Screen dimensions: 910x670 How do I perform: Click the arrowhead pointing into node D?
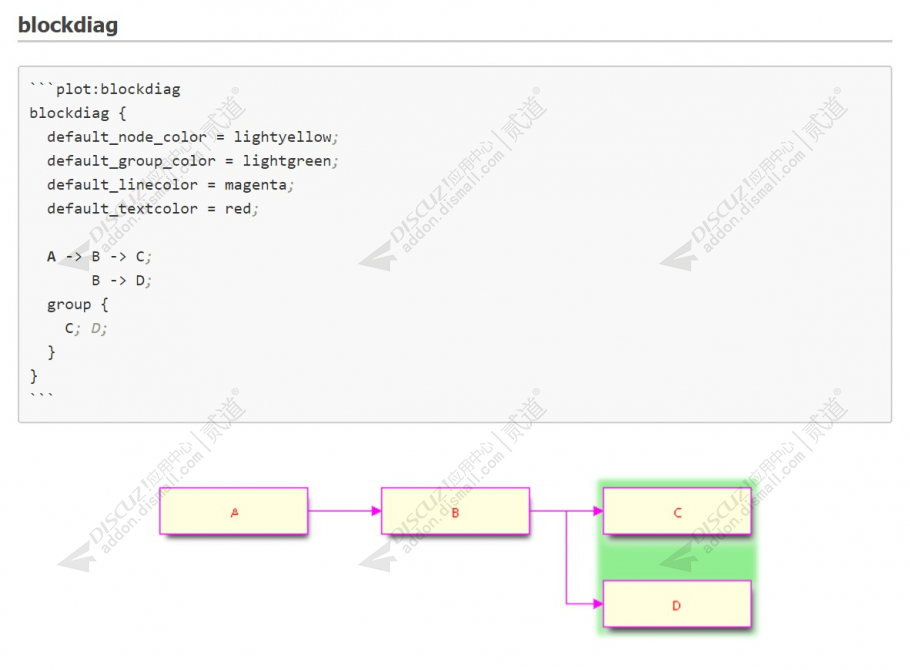tap(598, 604)
